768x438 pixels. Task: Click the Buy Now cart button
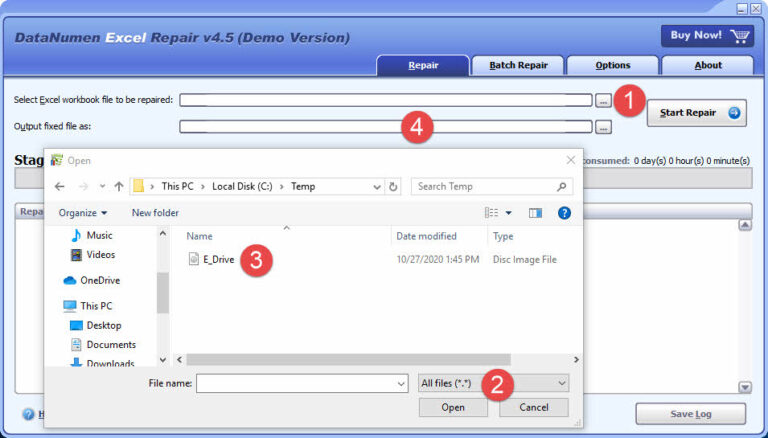(x=707, y=36)
